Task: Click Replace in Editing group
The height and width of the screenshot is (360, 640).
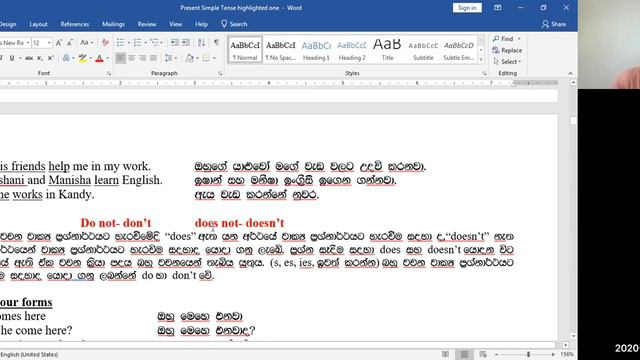Action: point(507,50)
